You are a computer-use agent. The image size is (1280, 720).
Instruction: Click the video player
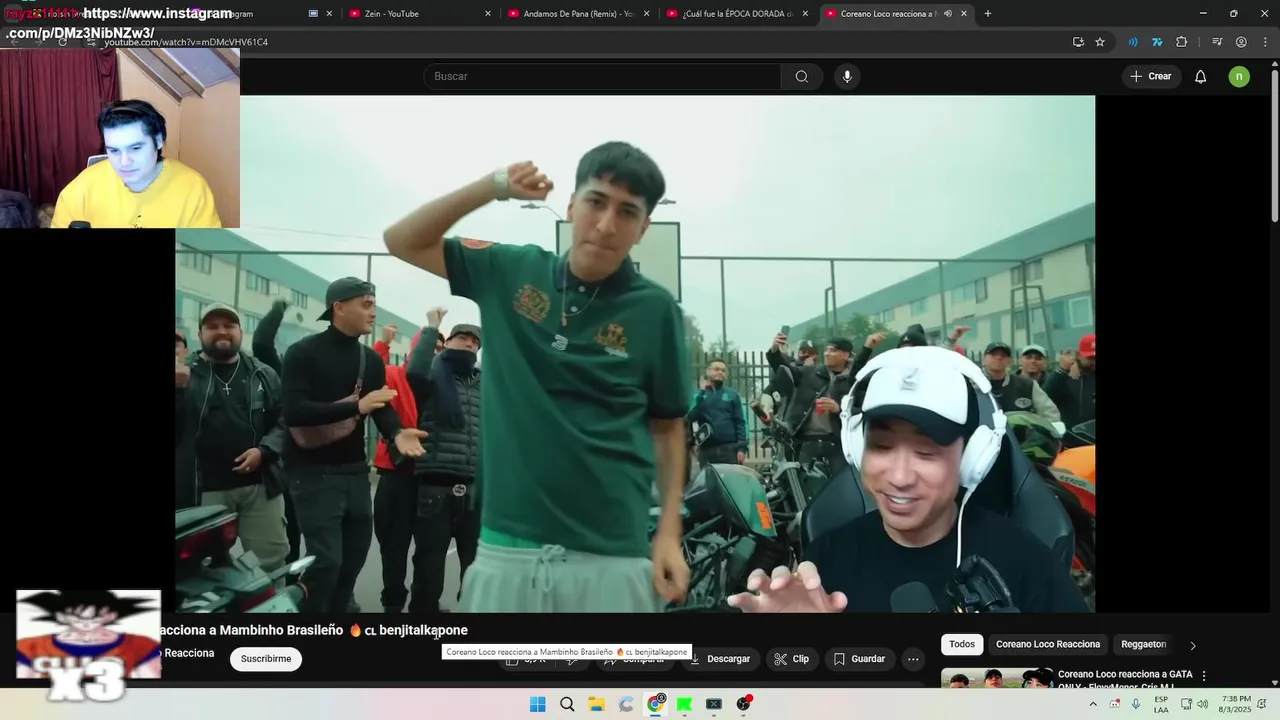click(635, 354)
